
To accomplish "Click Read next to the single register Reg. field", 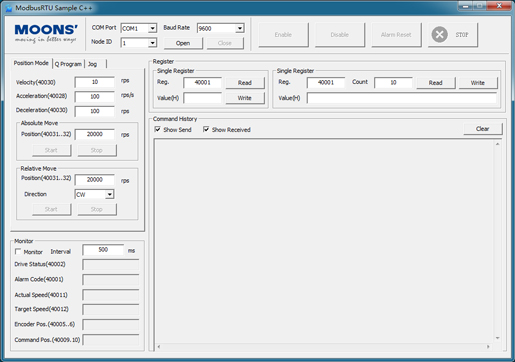I will pyautogui.click(x=245, y=83).
